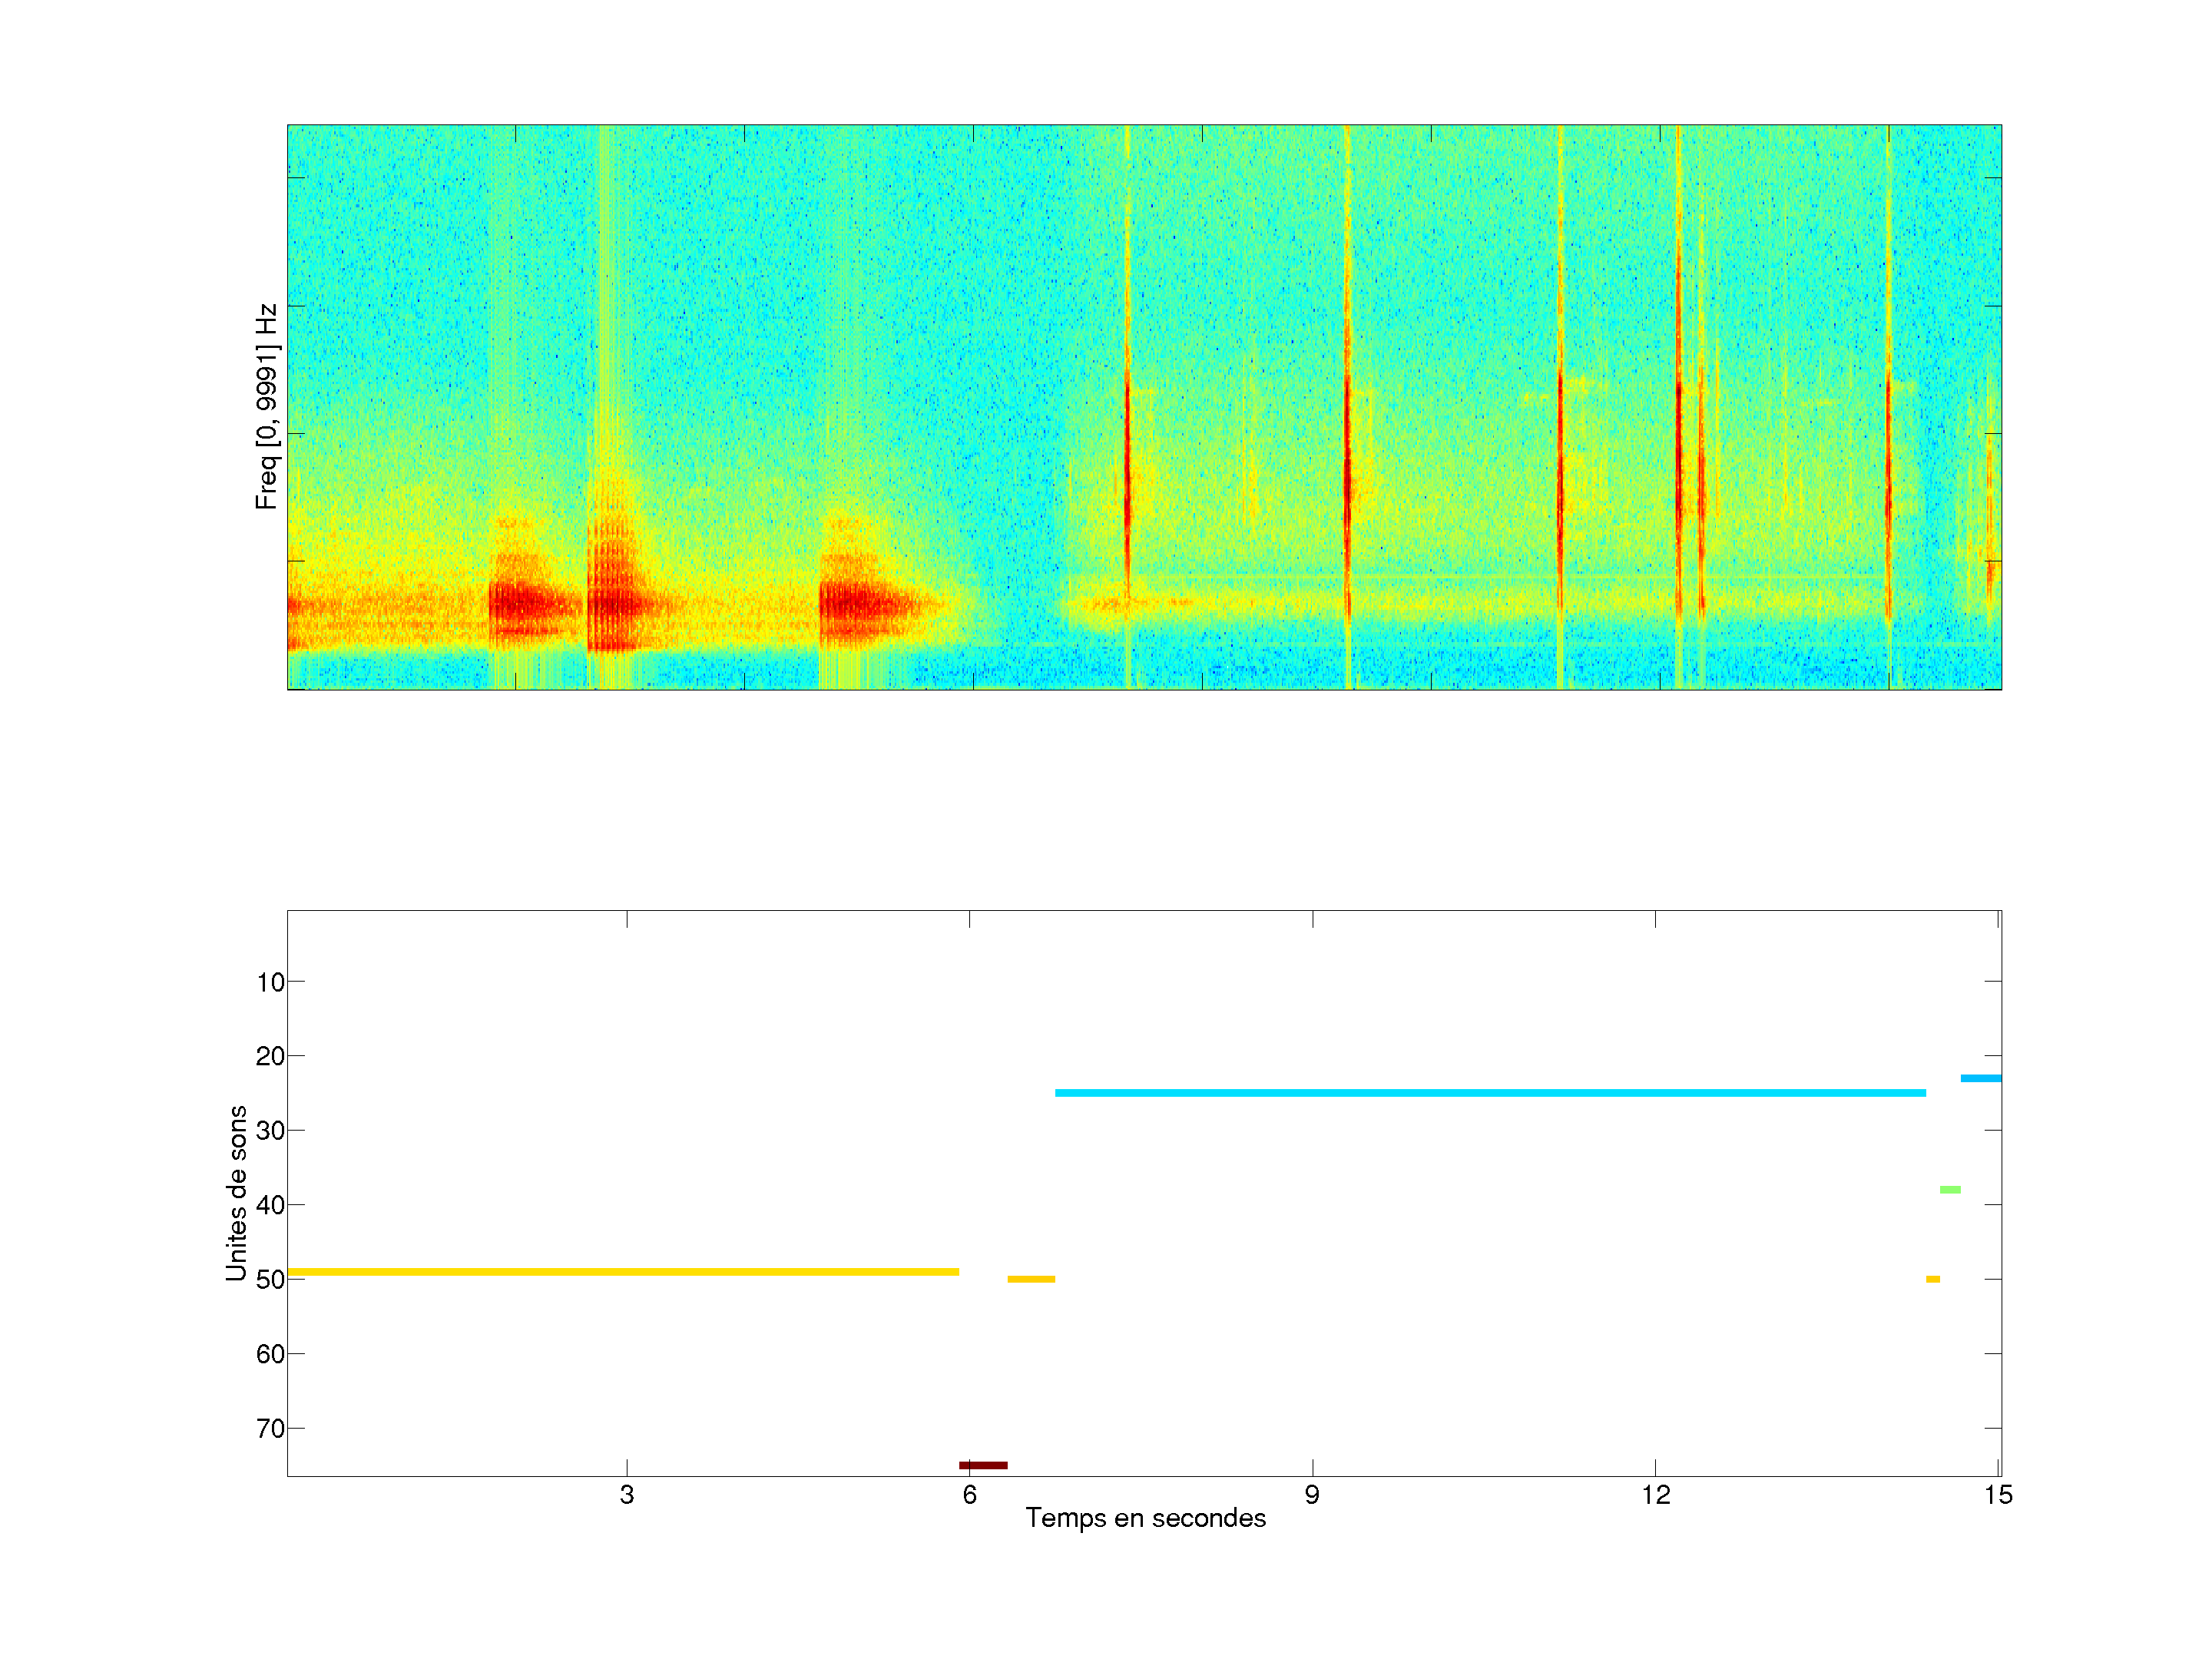Click the dark red bar near 6 seconds
This screenshot has height=1659, width=2212.
[x=983, y=1465]
